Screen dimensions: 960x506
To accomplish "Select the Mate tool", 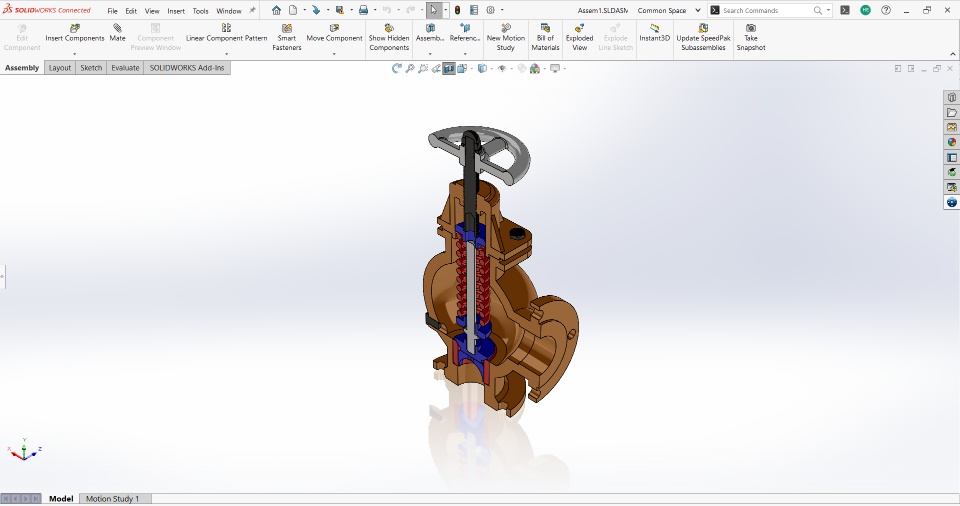I will click(x=118, y=33).
